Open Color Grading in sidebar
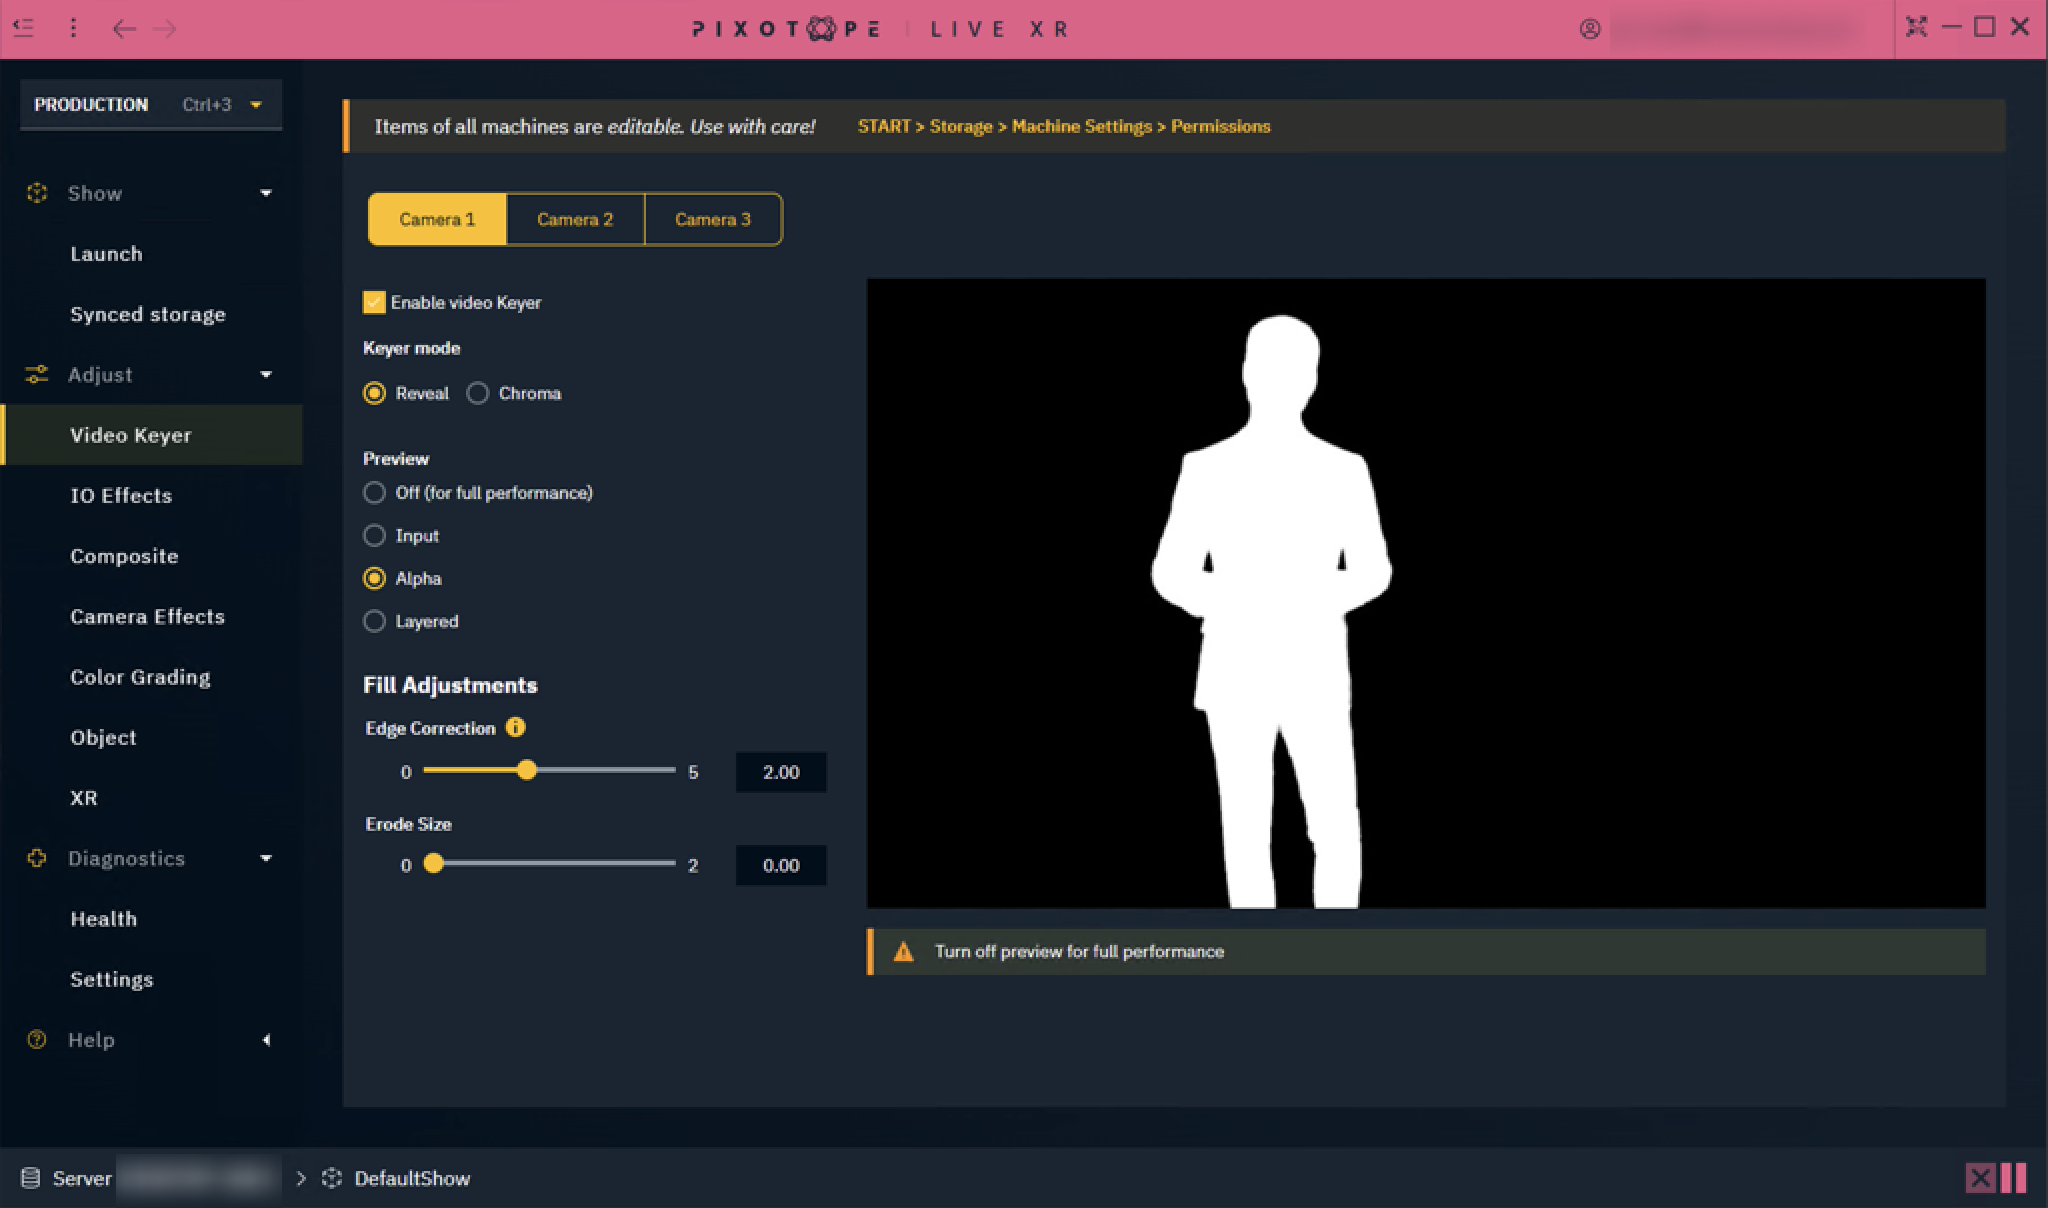Image resolution: width=2048 pixels, height=1208 pixels. (x=140, y=677)
